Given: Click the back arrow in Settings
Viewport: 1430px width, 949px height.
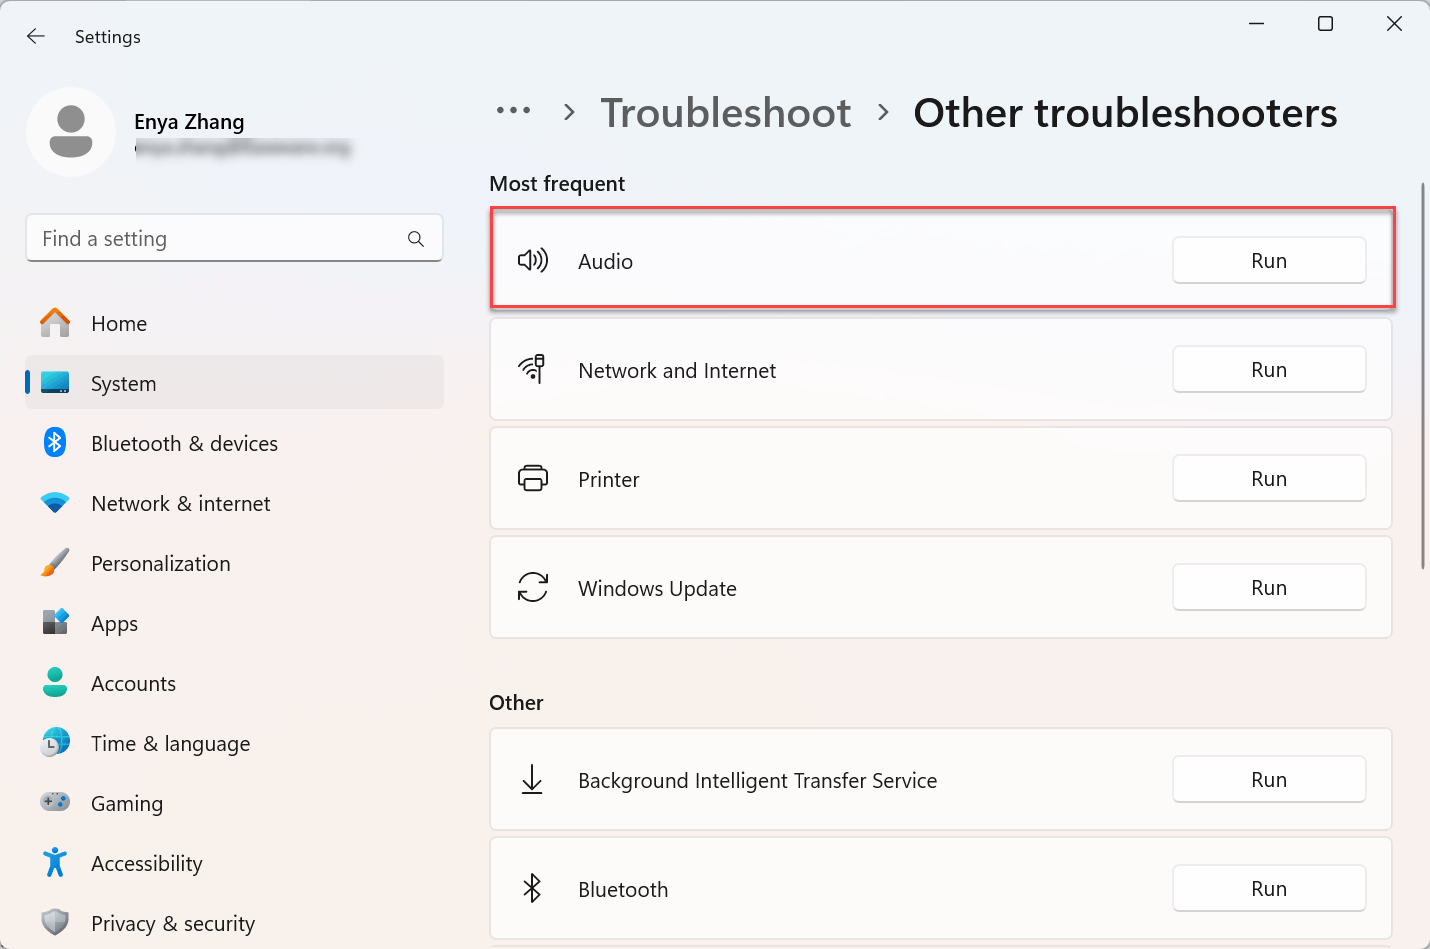Looking at the screenshot, I should (x=36, y=36).
